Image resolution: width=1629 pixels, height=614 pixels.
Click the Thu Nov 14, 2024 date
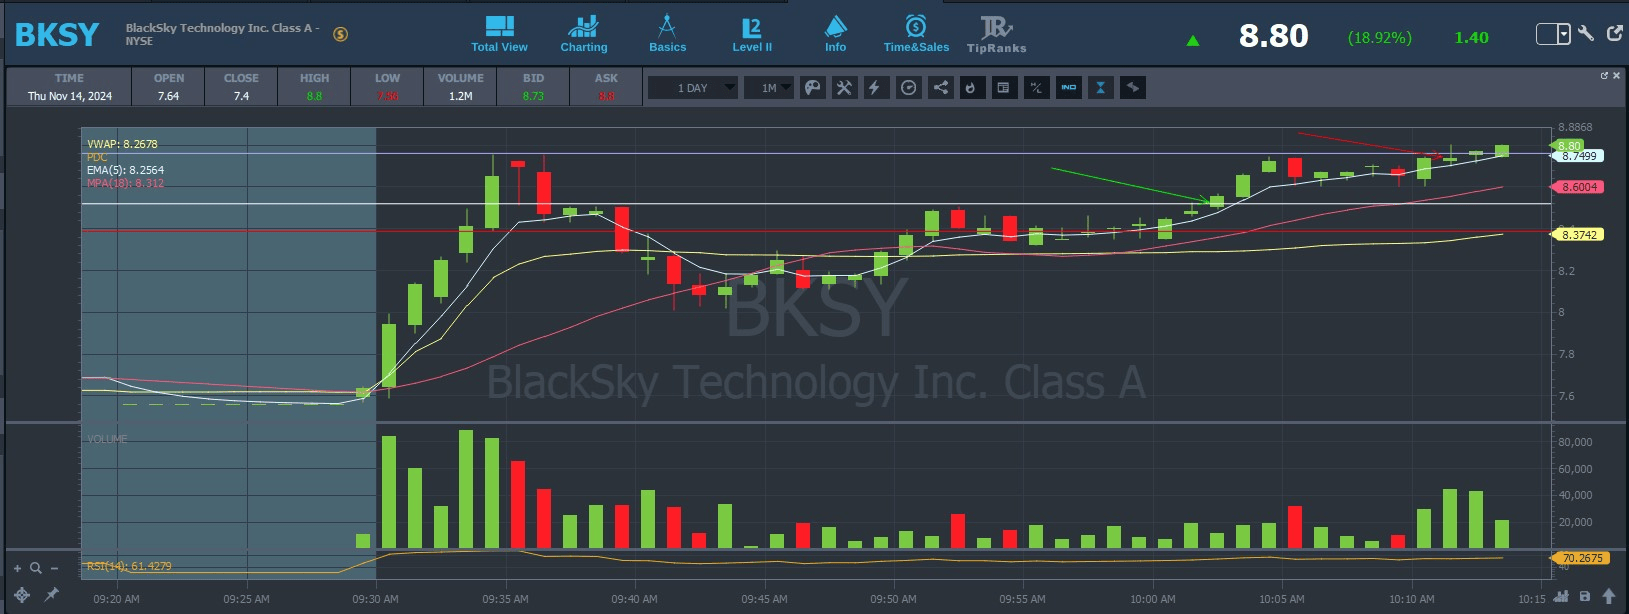coord(70,96)
